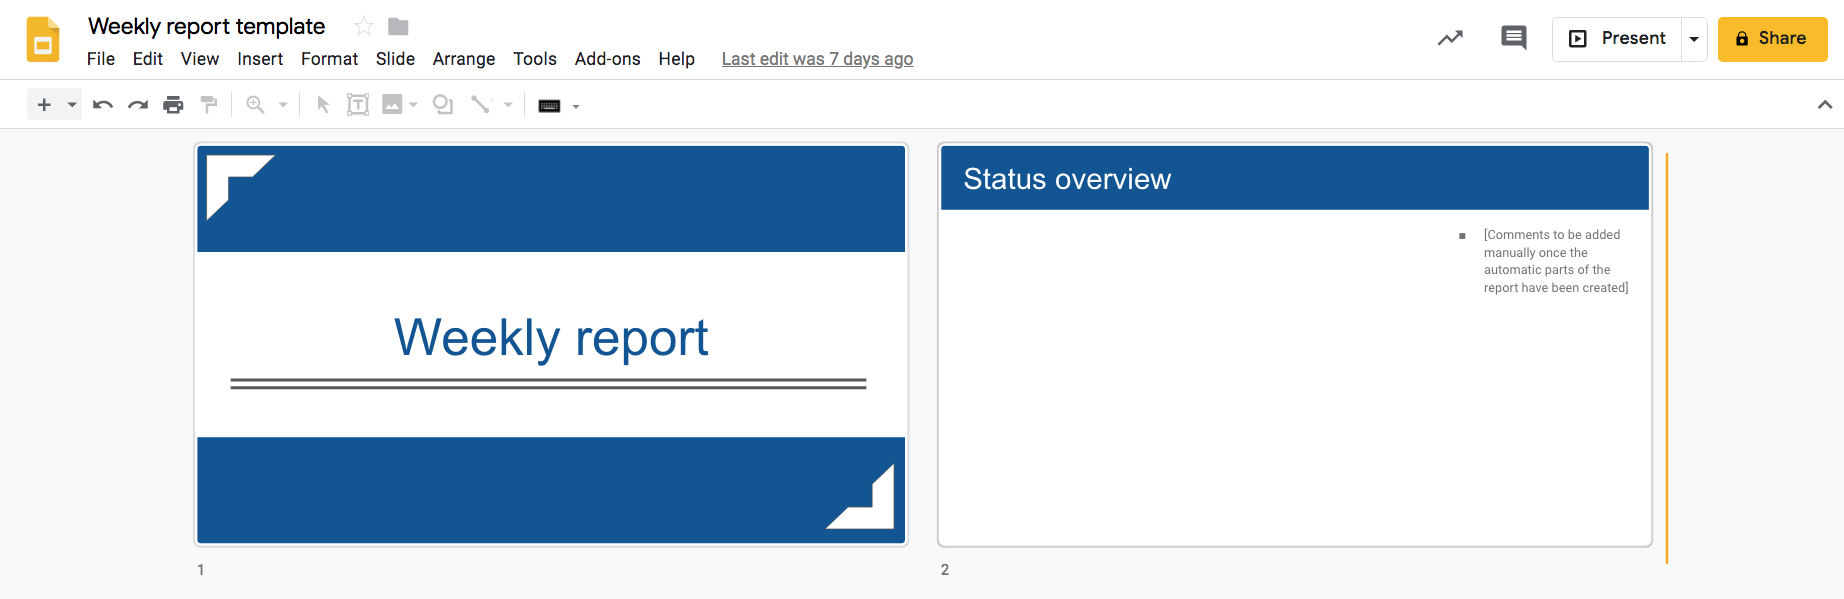Open the line tool dropdown arrow
1844x599 pixels.
[x=508, y=104]
